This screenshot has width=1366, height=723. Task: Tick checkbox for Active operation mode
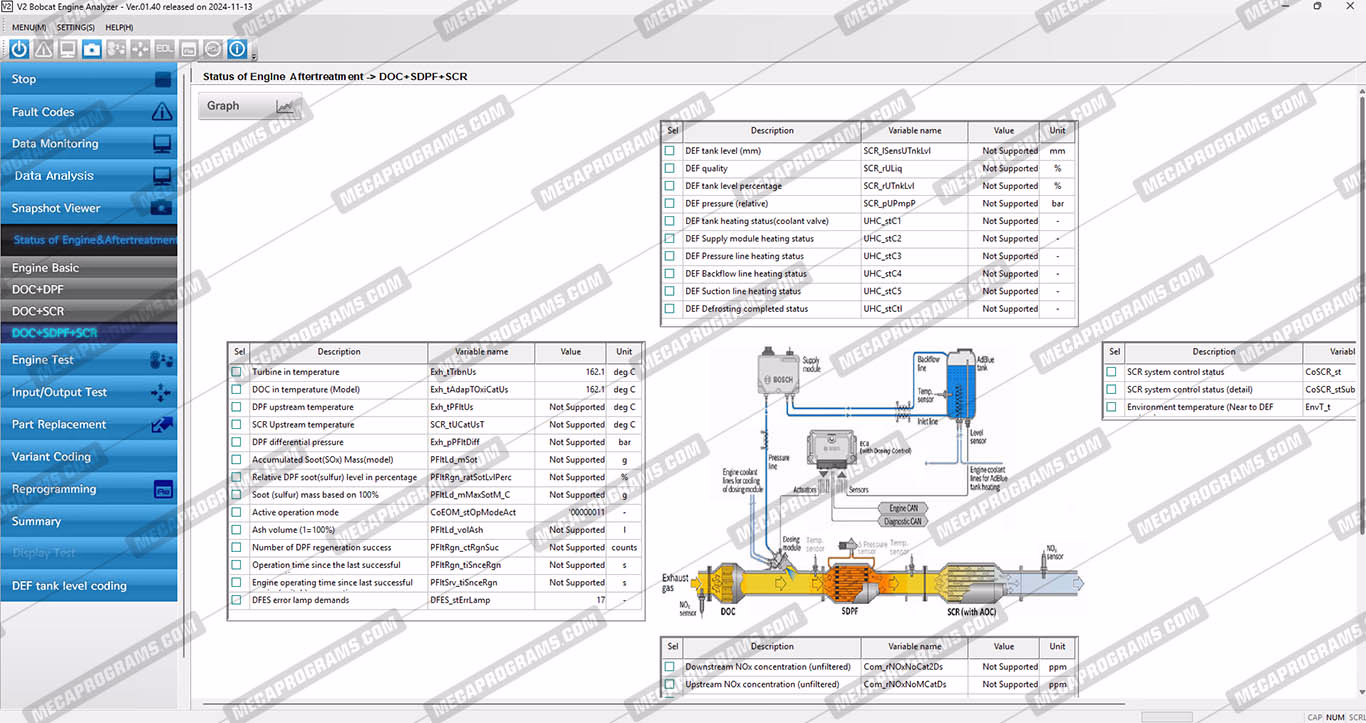(237, 512)
